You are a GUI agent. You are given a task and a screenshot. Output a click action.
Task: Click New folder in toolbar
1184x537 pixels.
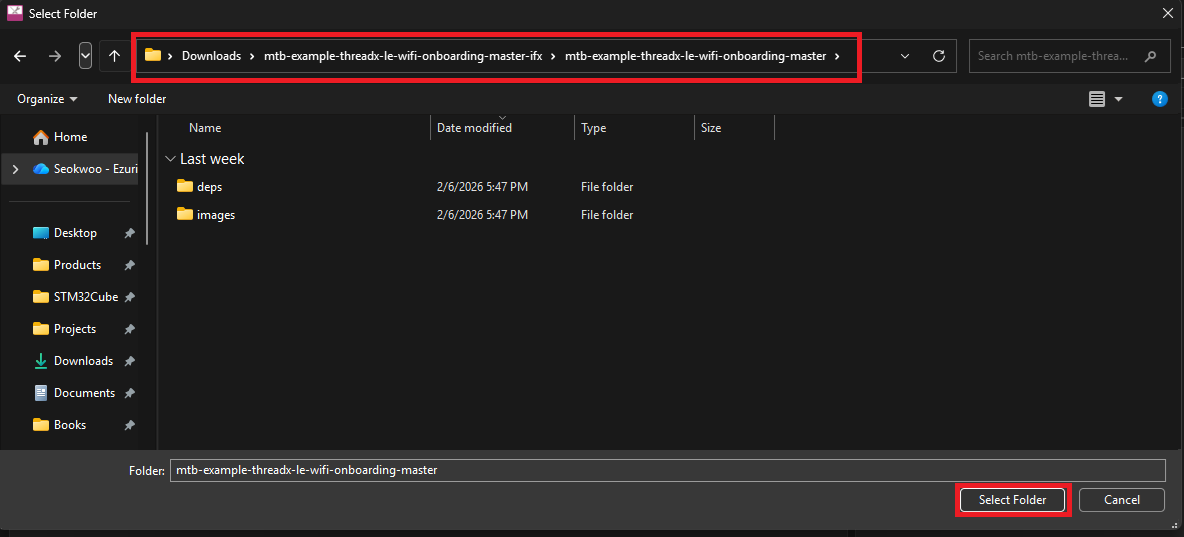(x=137, y=99)
